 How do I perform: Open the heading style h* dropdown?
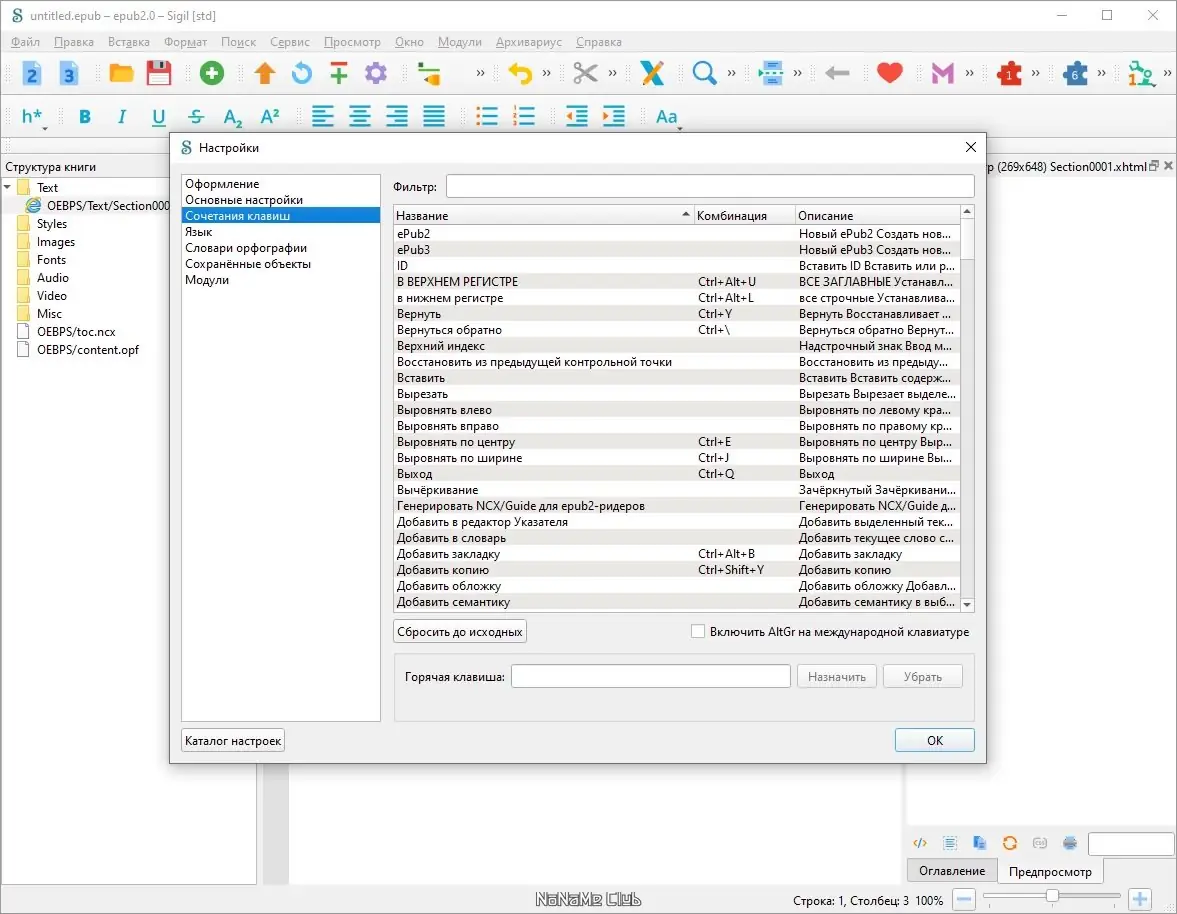(33, 117)
